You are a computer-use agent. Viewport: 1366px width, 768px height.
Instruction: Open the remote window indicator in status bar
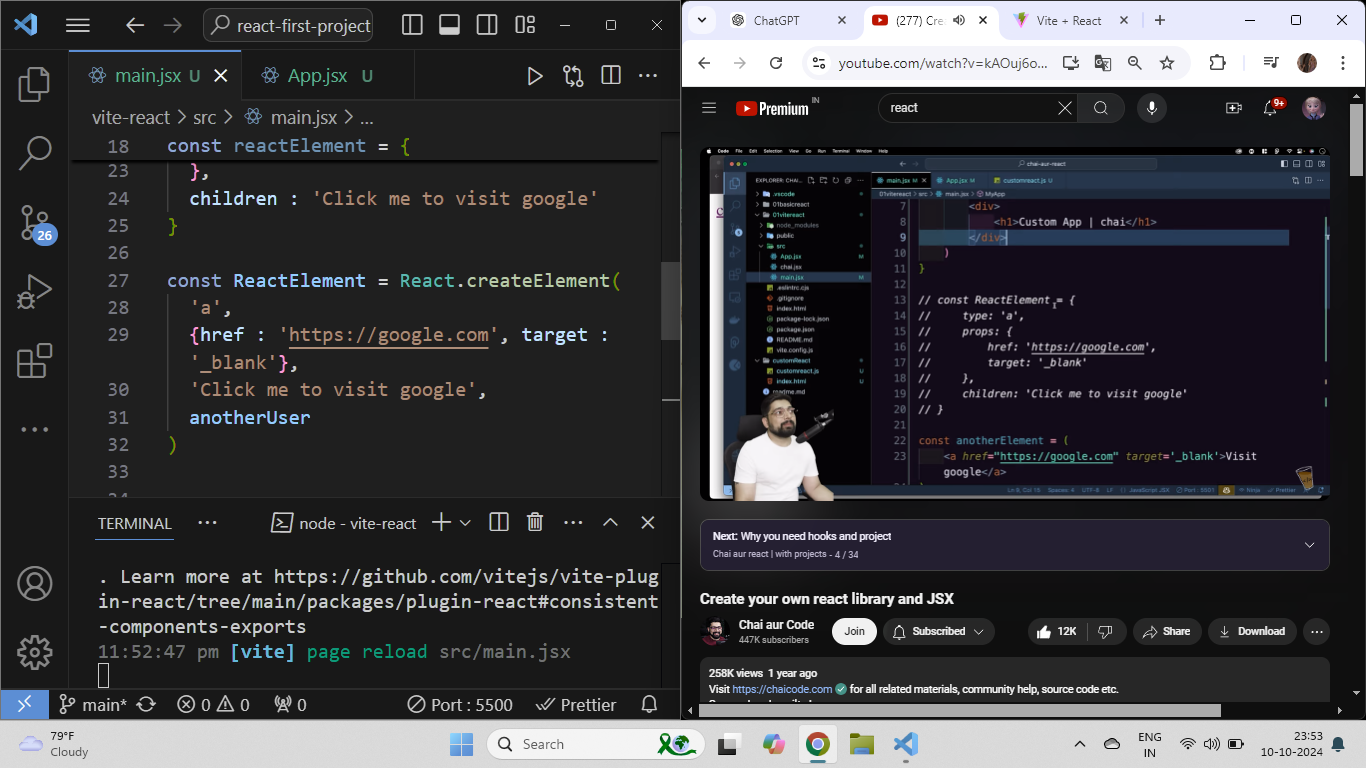click(25, 704)
